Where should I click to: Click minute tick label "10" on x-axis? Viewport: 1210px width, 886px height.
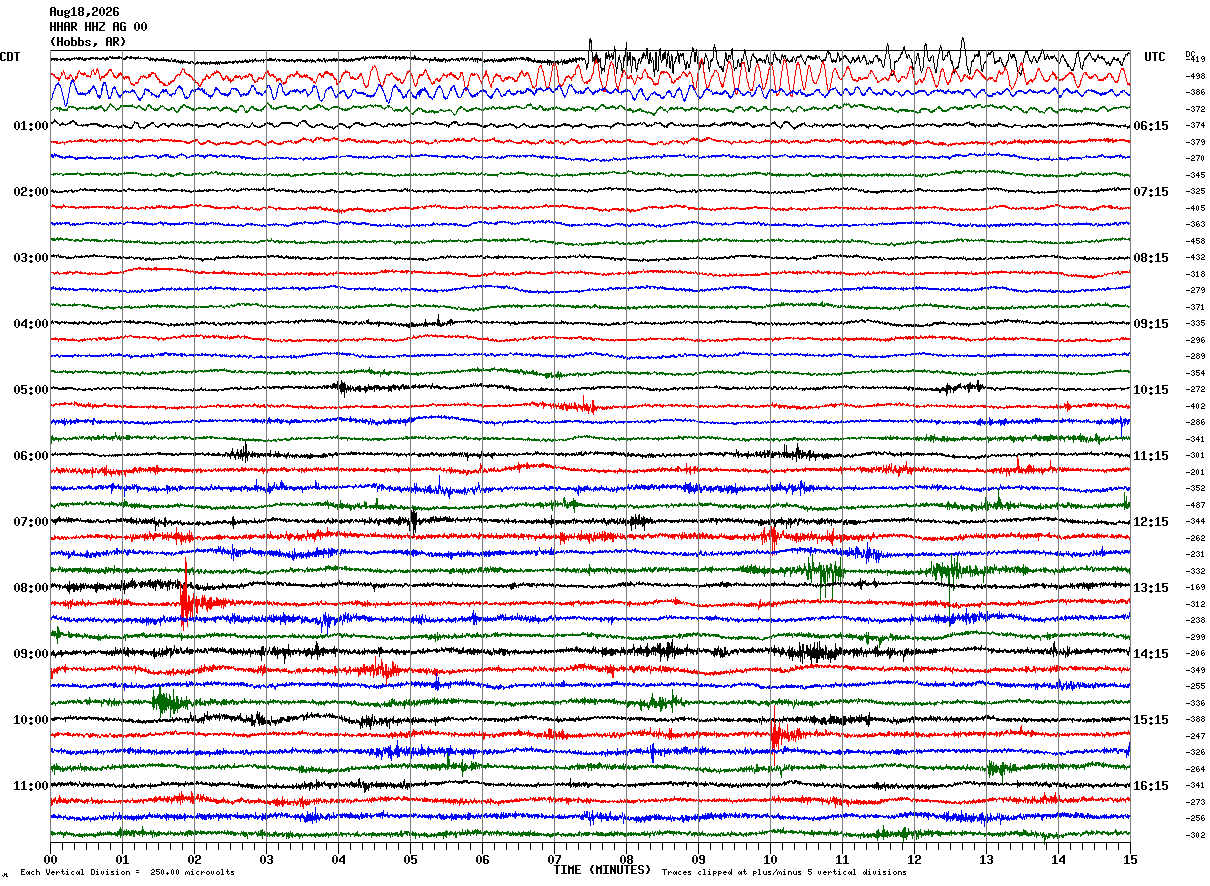click(x=770, y=859)
